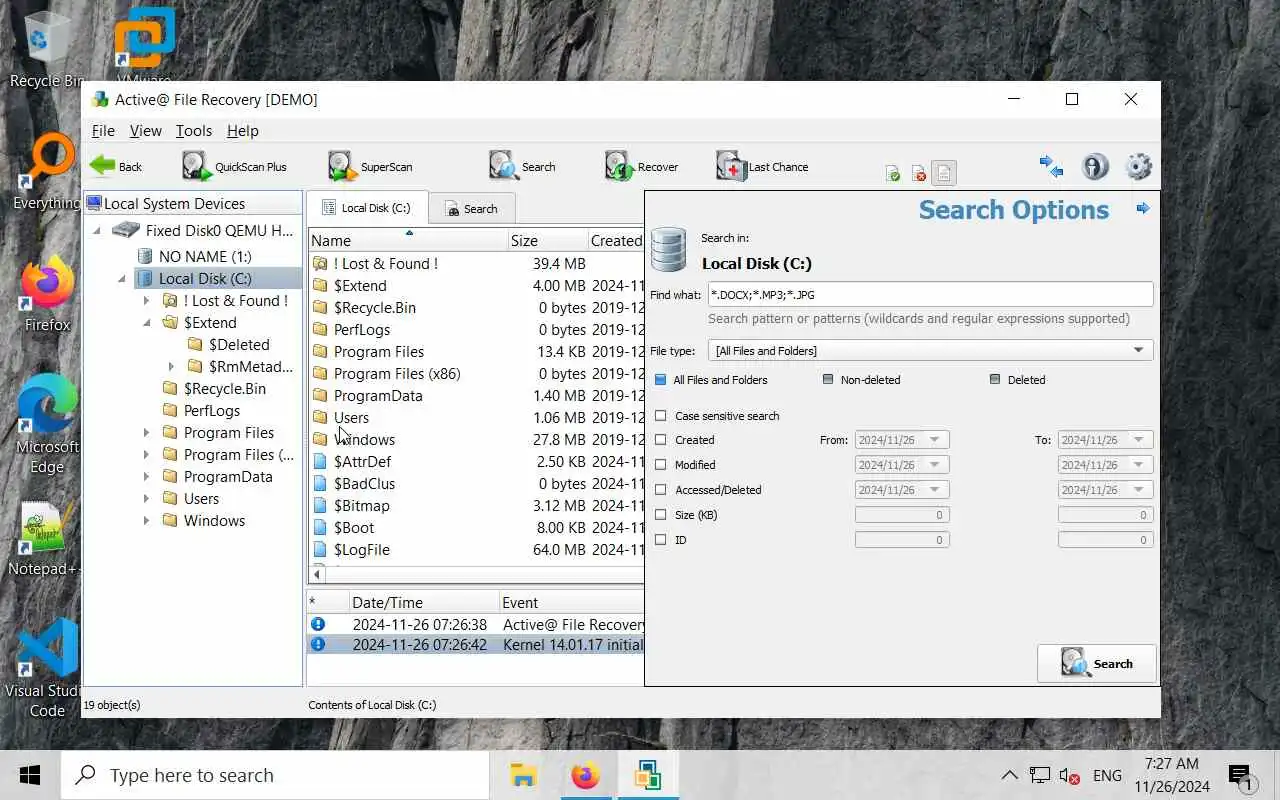
Task: Open the Tools menu
Action: click(193, 130)
